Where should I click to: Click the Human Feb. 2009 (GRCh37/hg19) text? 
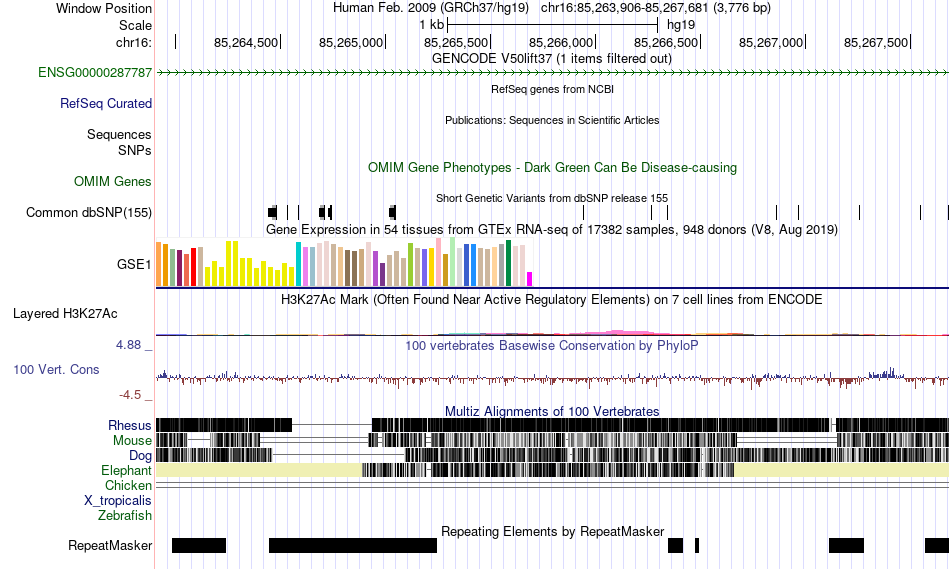[431, 8]
